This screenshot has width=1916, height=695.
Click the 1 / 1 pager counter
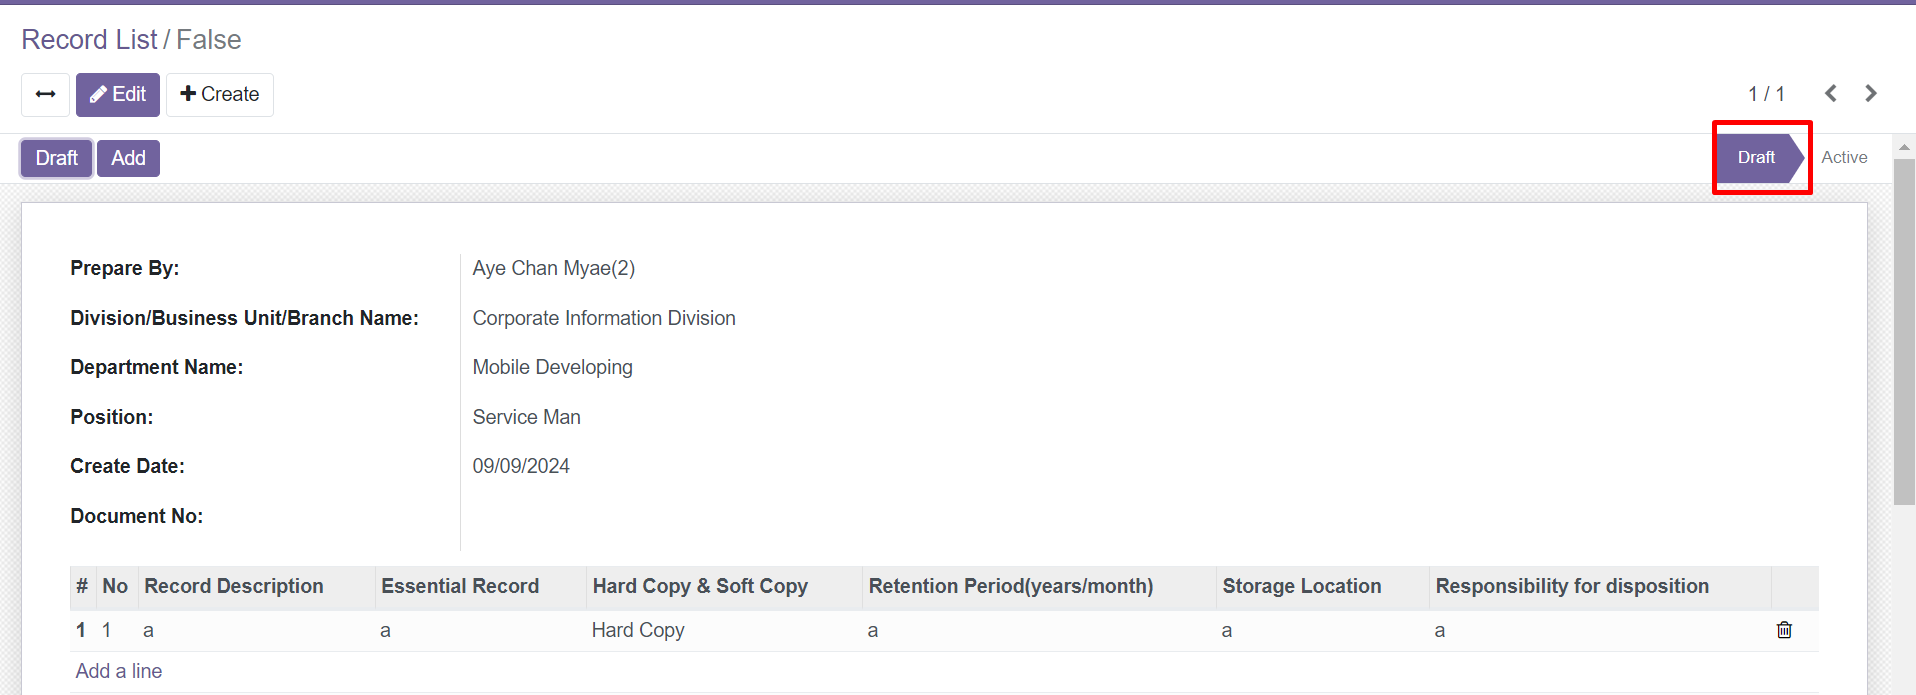pyautogui.click(x=1766, y=94)
